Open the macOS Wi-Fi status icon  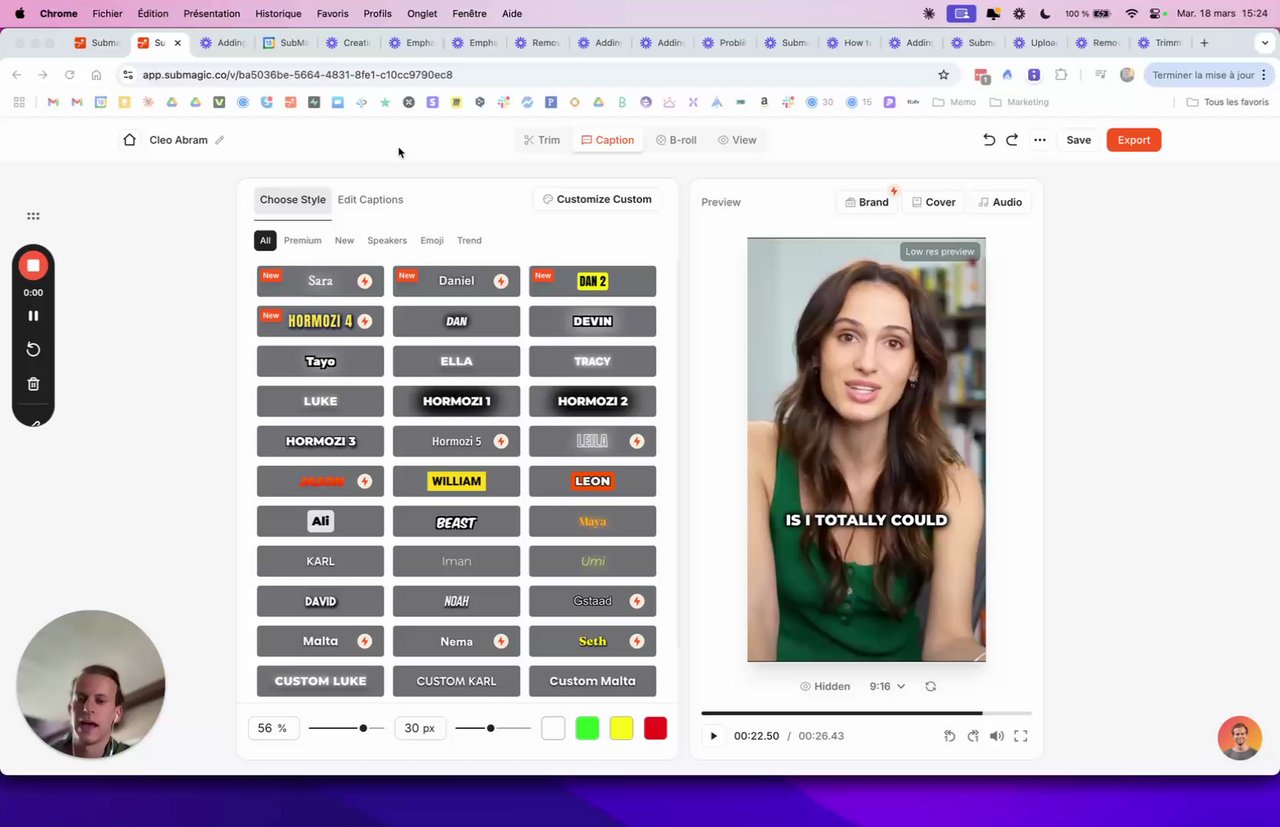click(1131, 14)
